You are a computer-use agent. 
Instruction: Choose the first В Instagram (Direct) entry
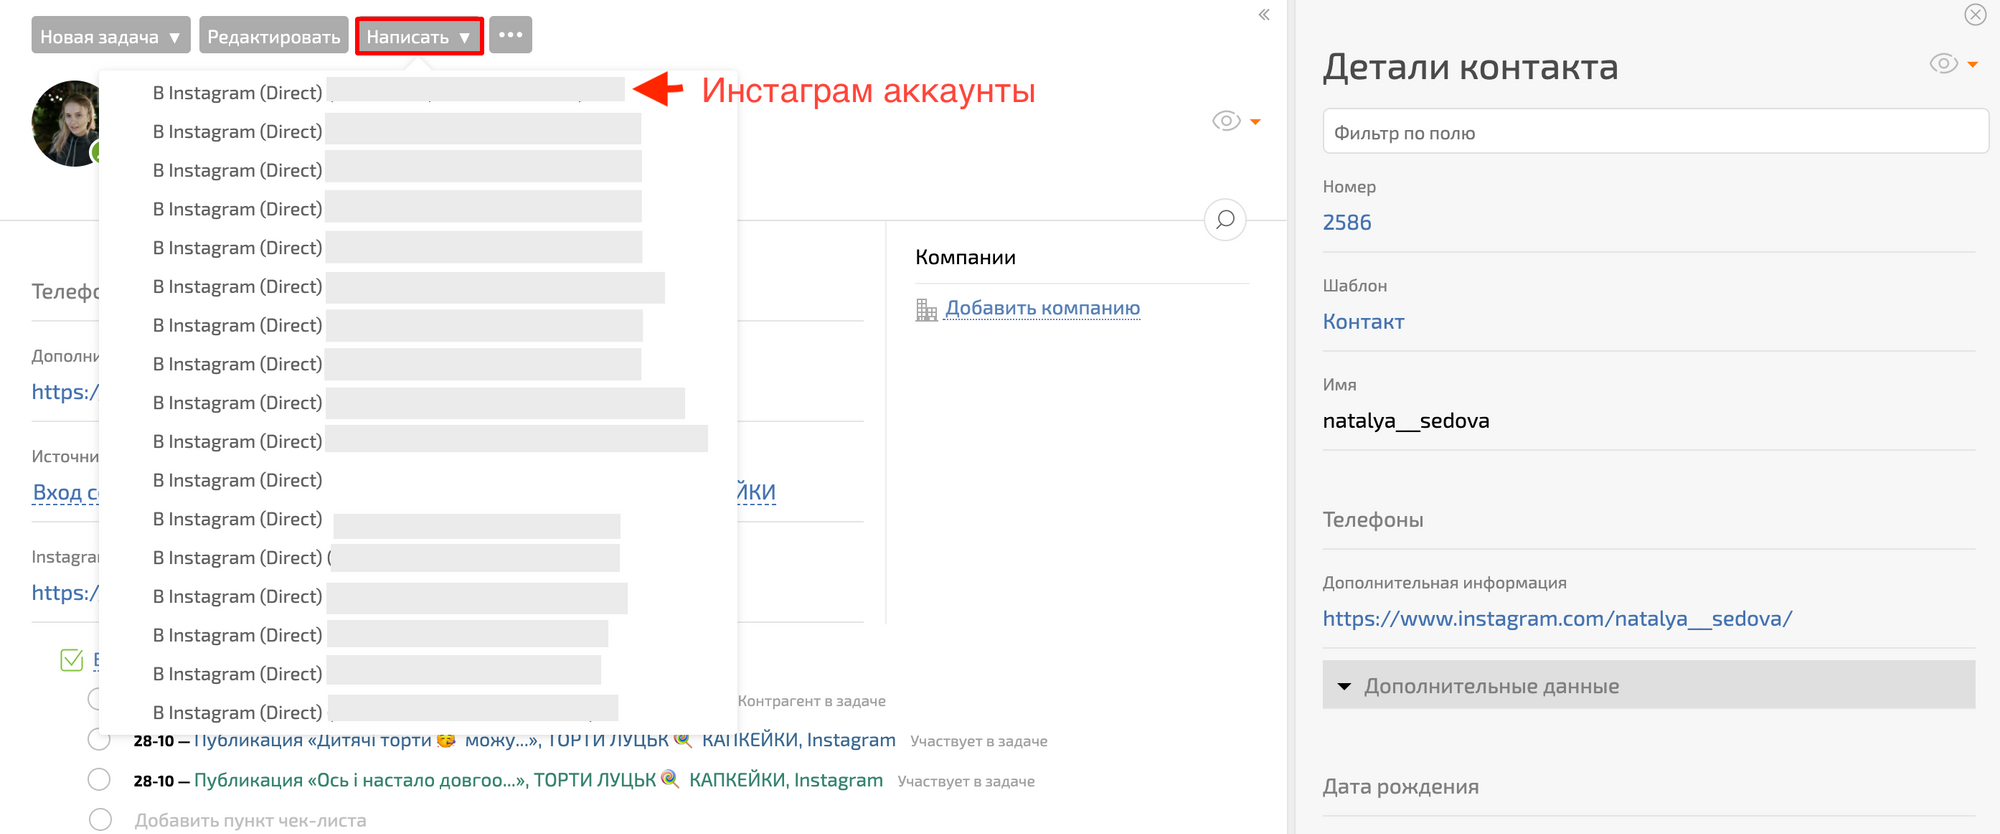tap(238, 93)
